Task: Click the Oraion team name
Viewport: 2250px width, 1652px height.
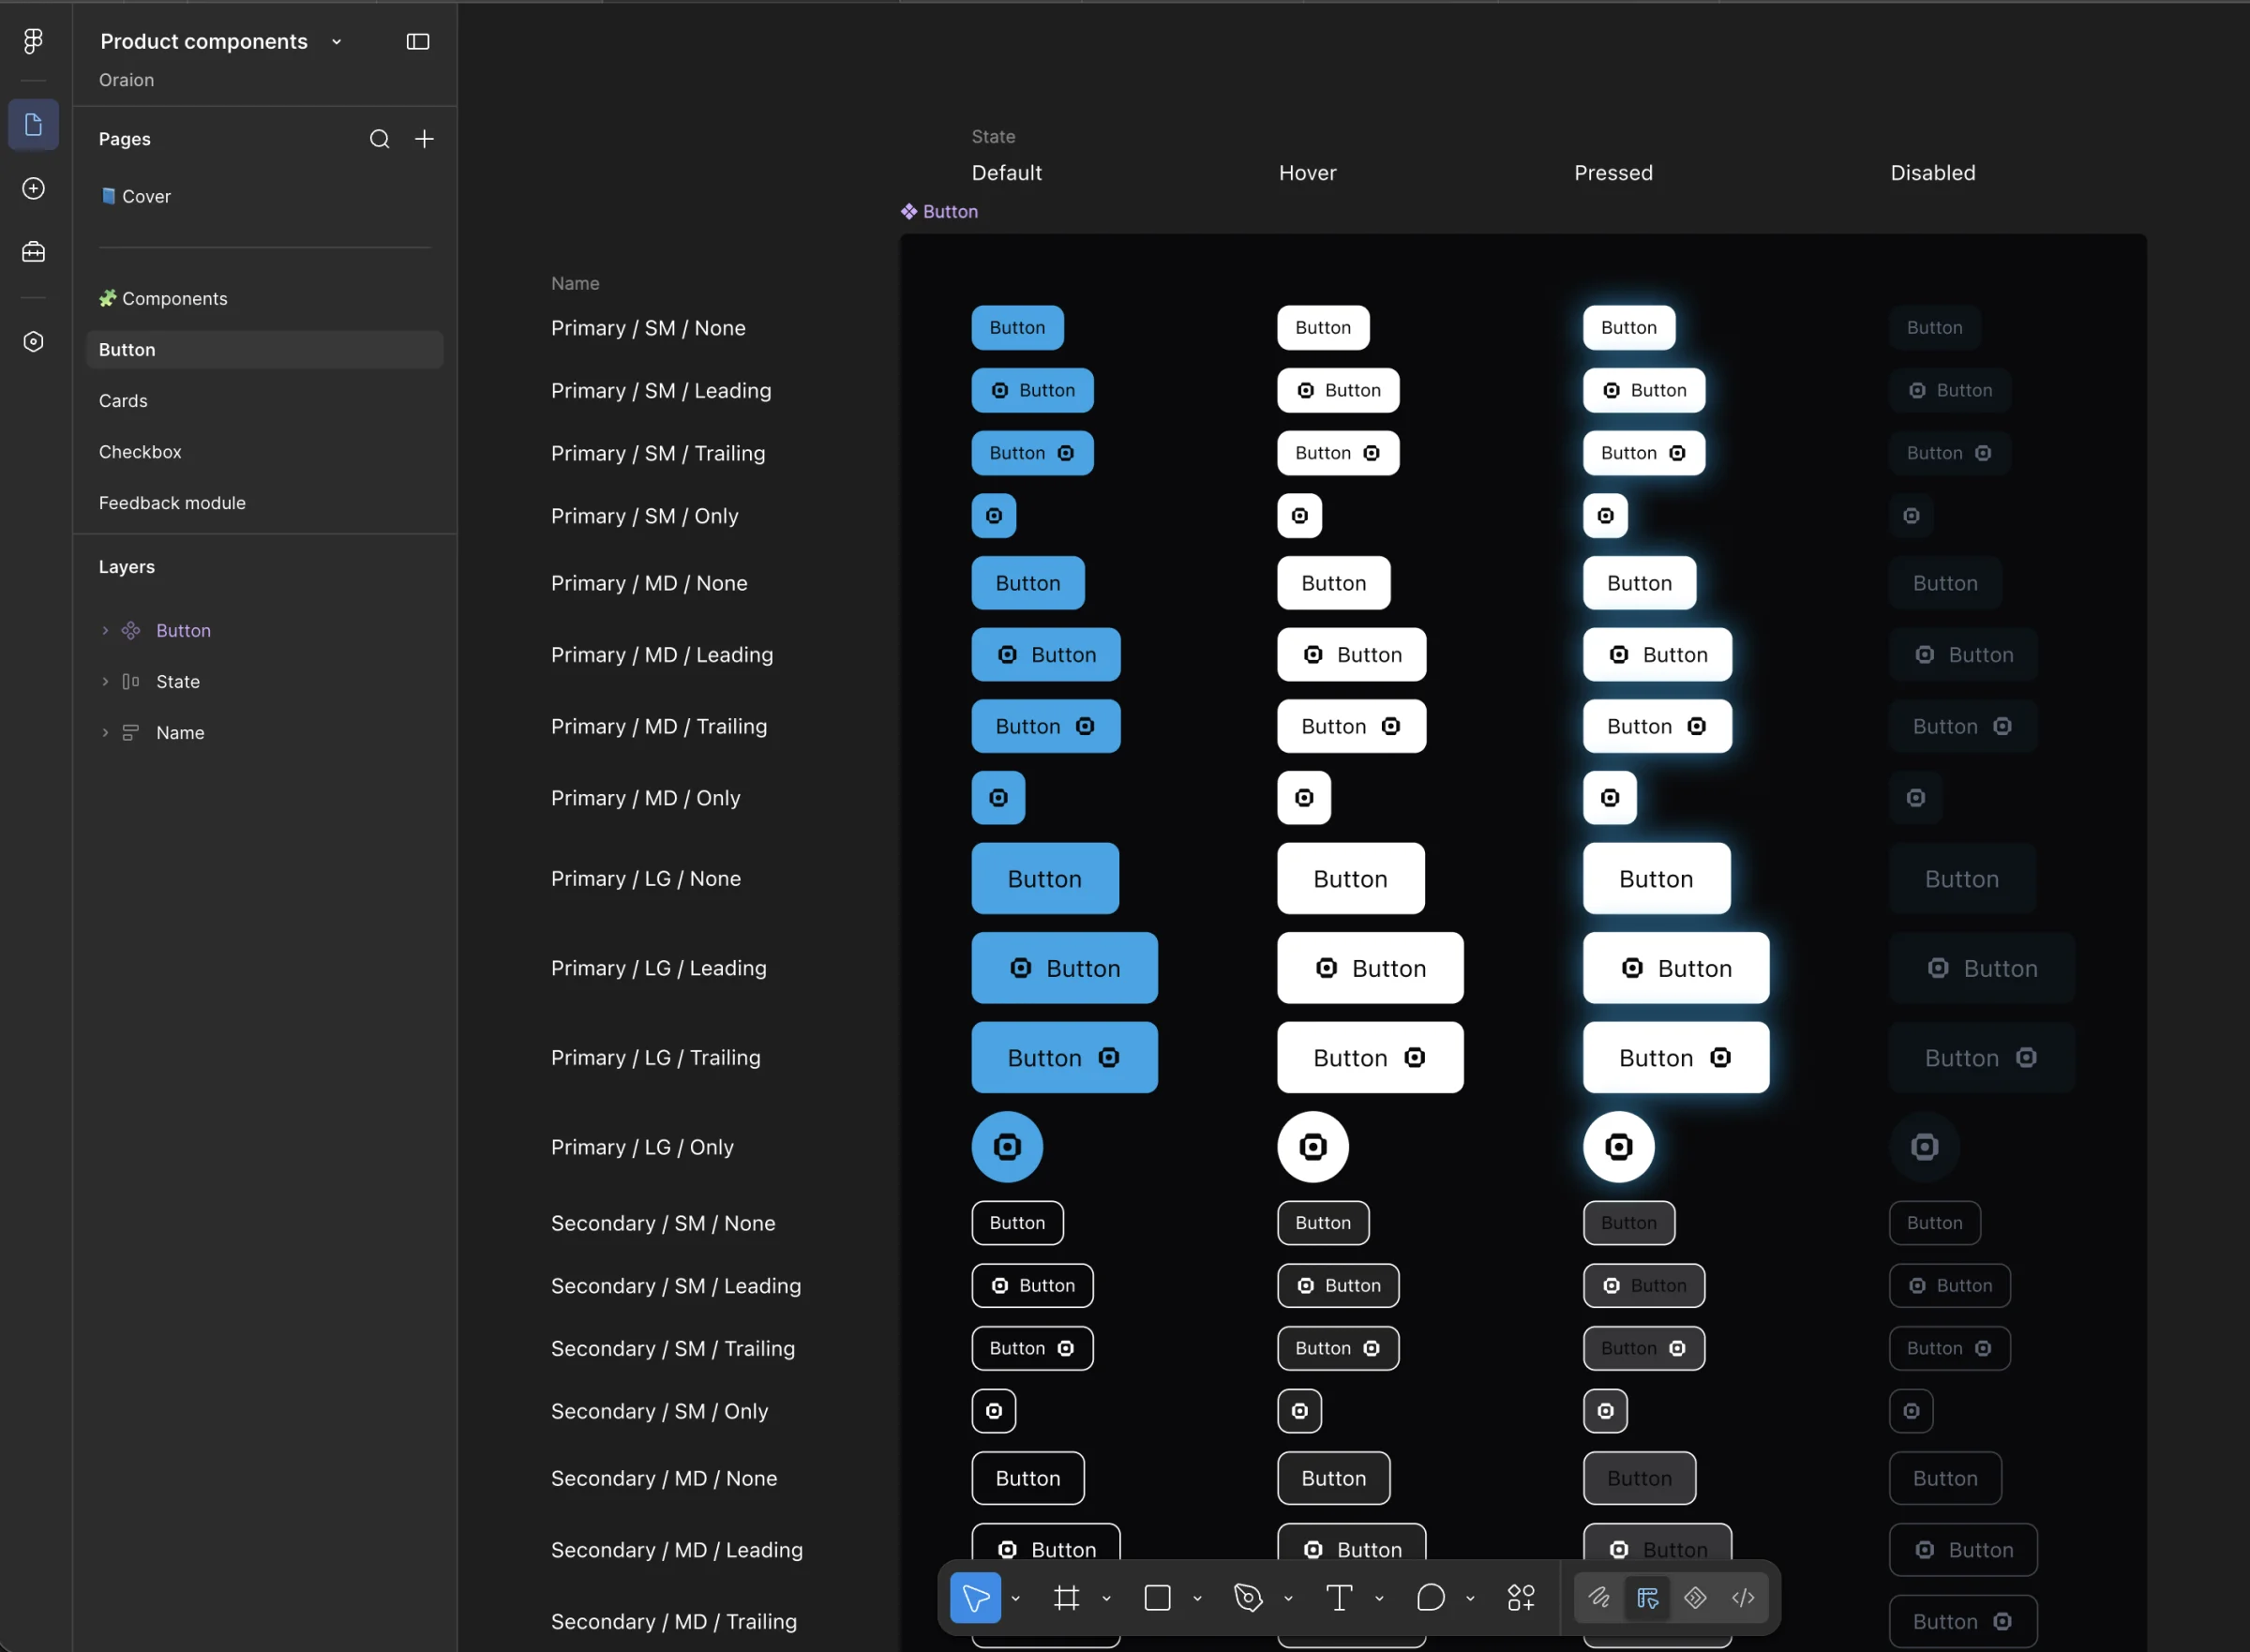Action: (x=126, y=80)
